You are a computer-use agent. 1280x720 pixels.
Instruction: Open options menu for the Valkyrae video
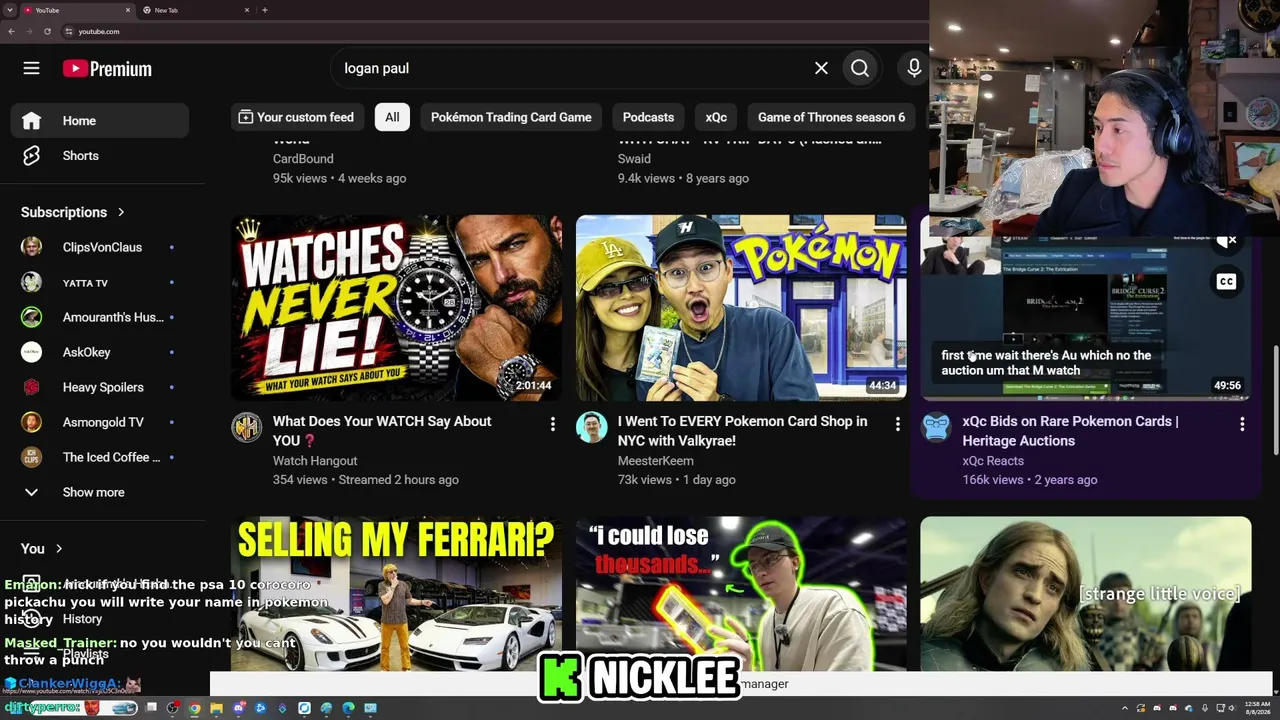(x=897, y=424)
